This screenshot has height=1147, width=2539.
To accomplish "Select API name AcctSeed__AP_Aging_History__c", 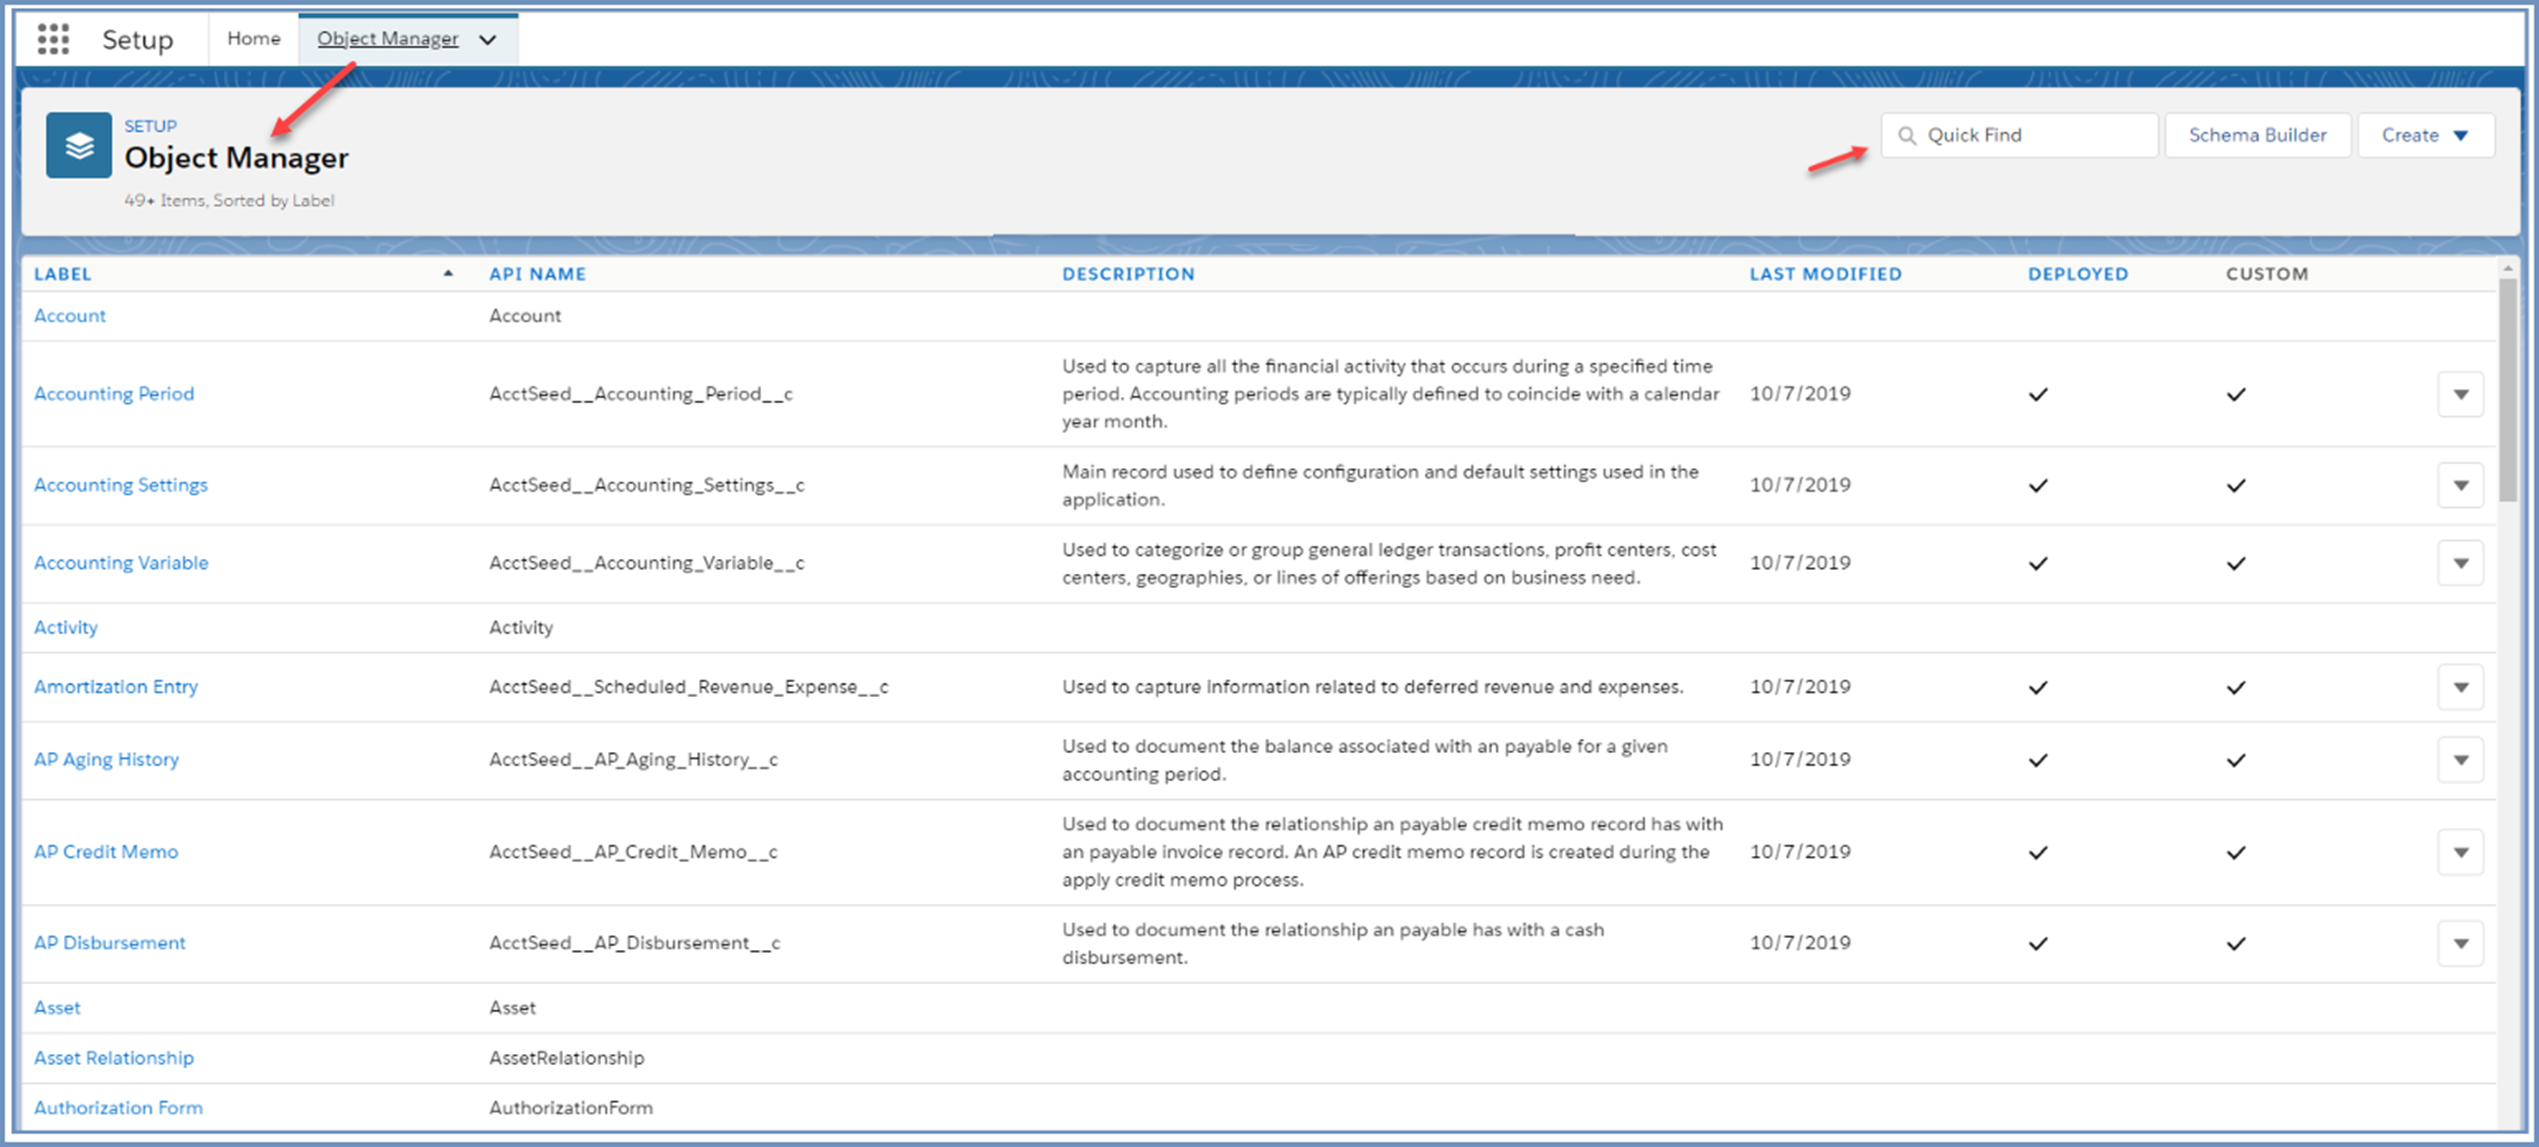I will pos(634,760).
